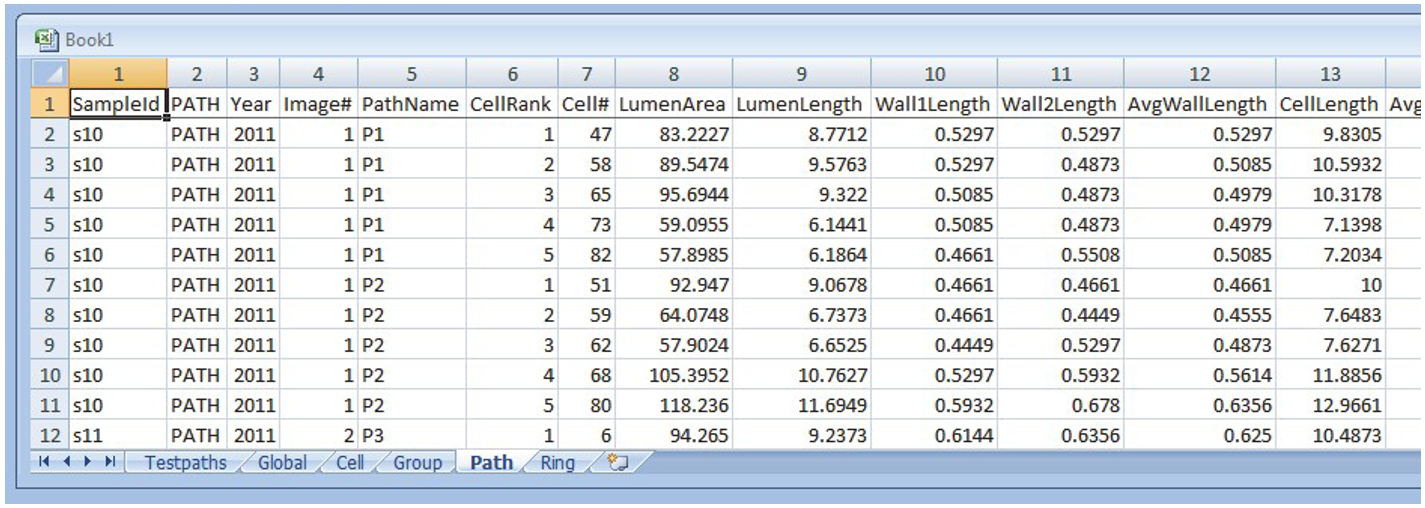Image resolution: width=1425 pixels, height=508 pixels.
Task: Insert a new worksheet via tab icon
Action: [617, 463]
